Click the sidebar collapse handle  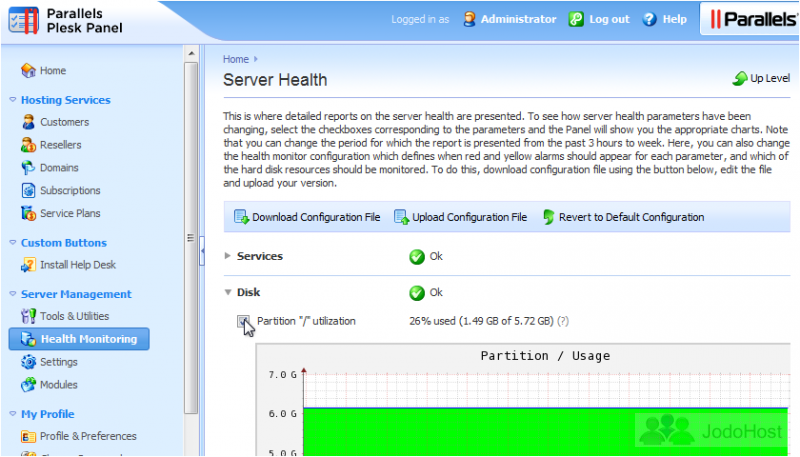pyautogui.click(x=202, y=251)
